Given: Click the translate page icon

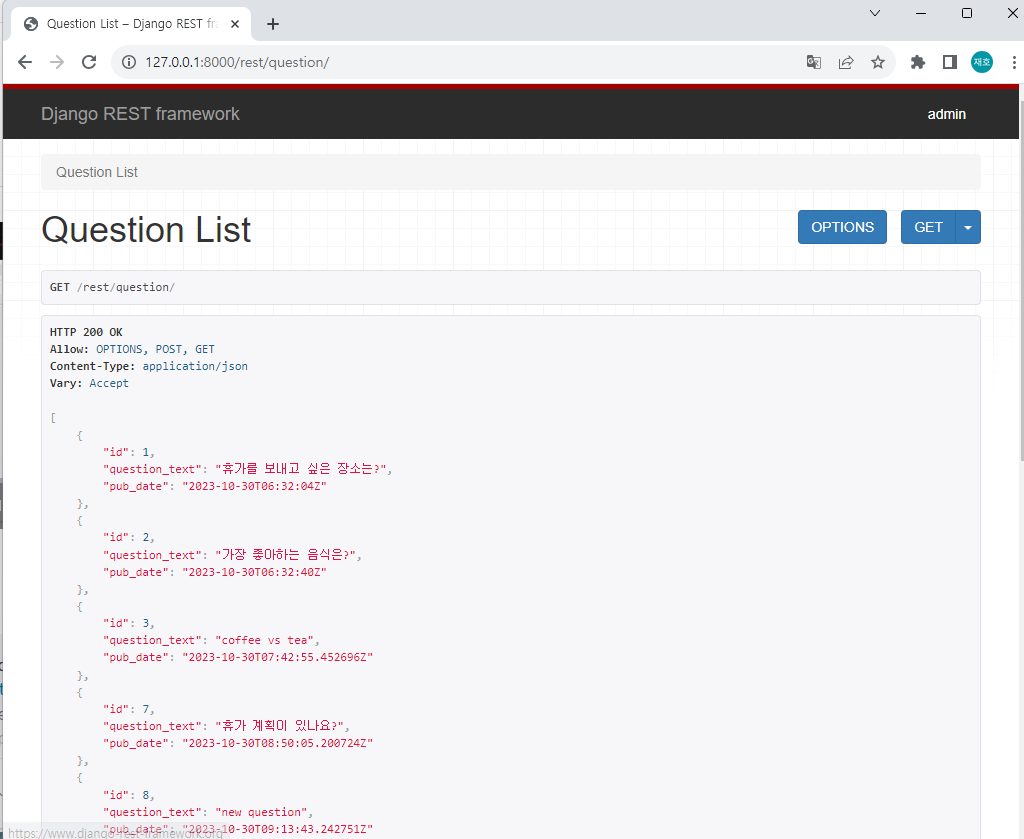Looking at the screenshot, I should [814, 62].
